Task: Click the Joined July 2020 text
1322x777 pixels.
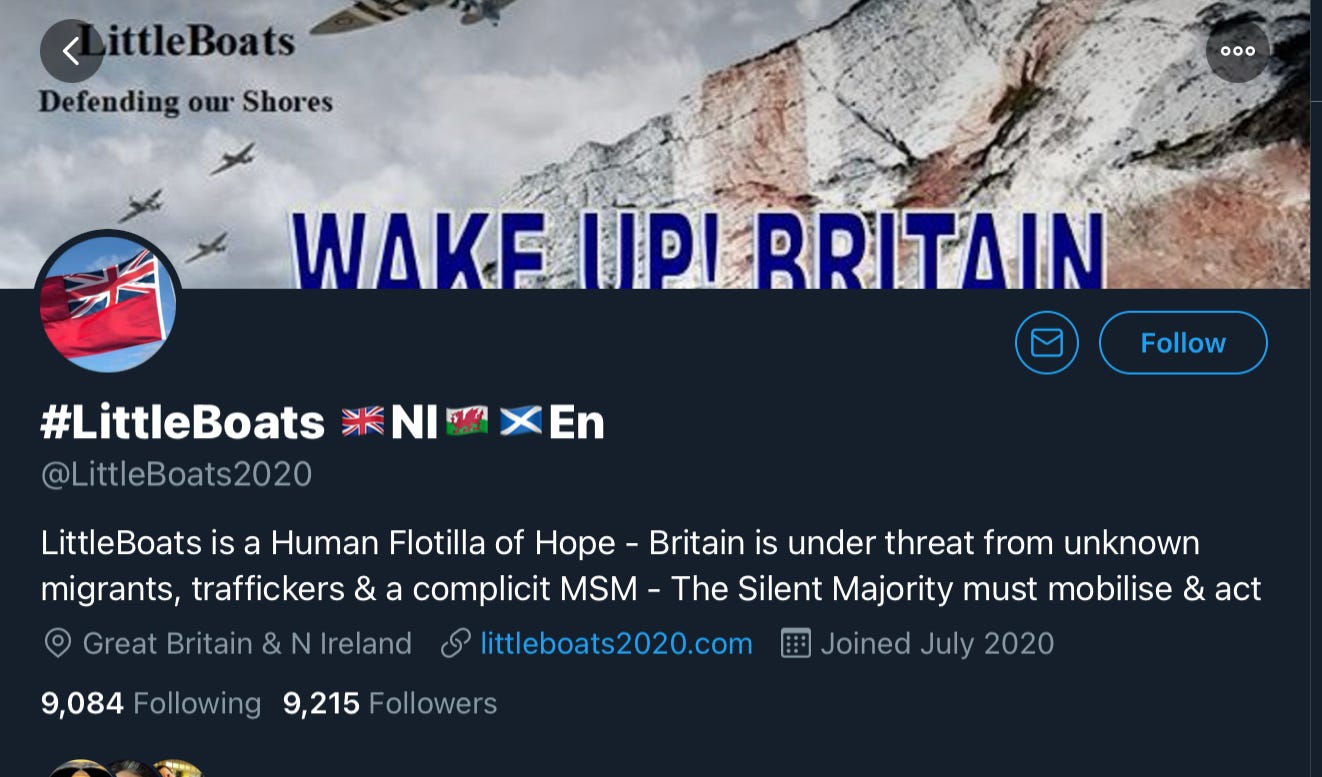Action: 937,643
